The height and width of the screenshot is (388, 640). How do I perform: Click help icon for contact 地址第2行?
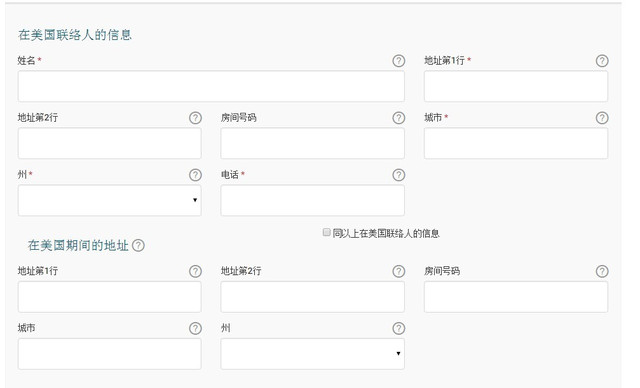(x=195, y=118)
